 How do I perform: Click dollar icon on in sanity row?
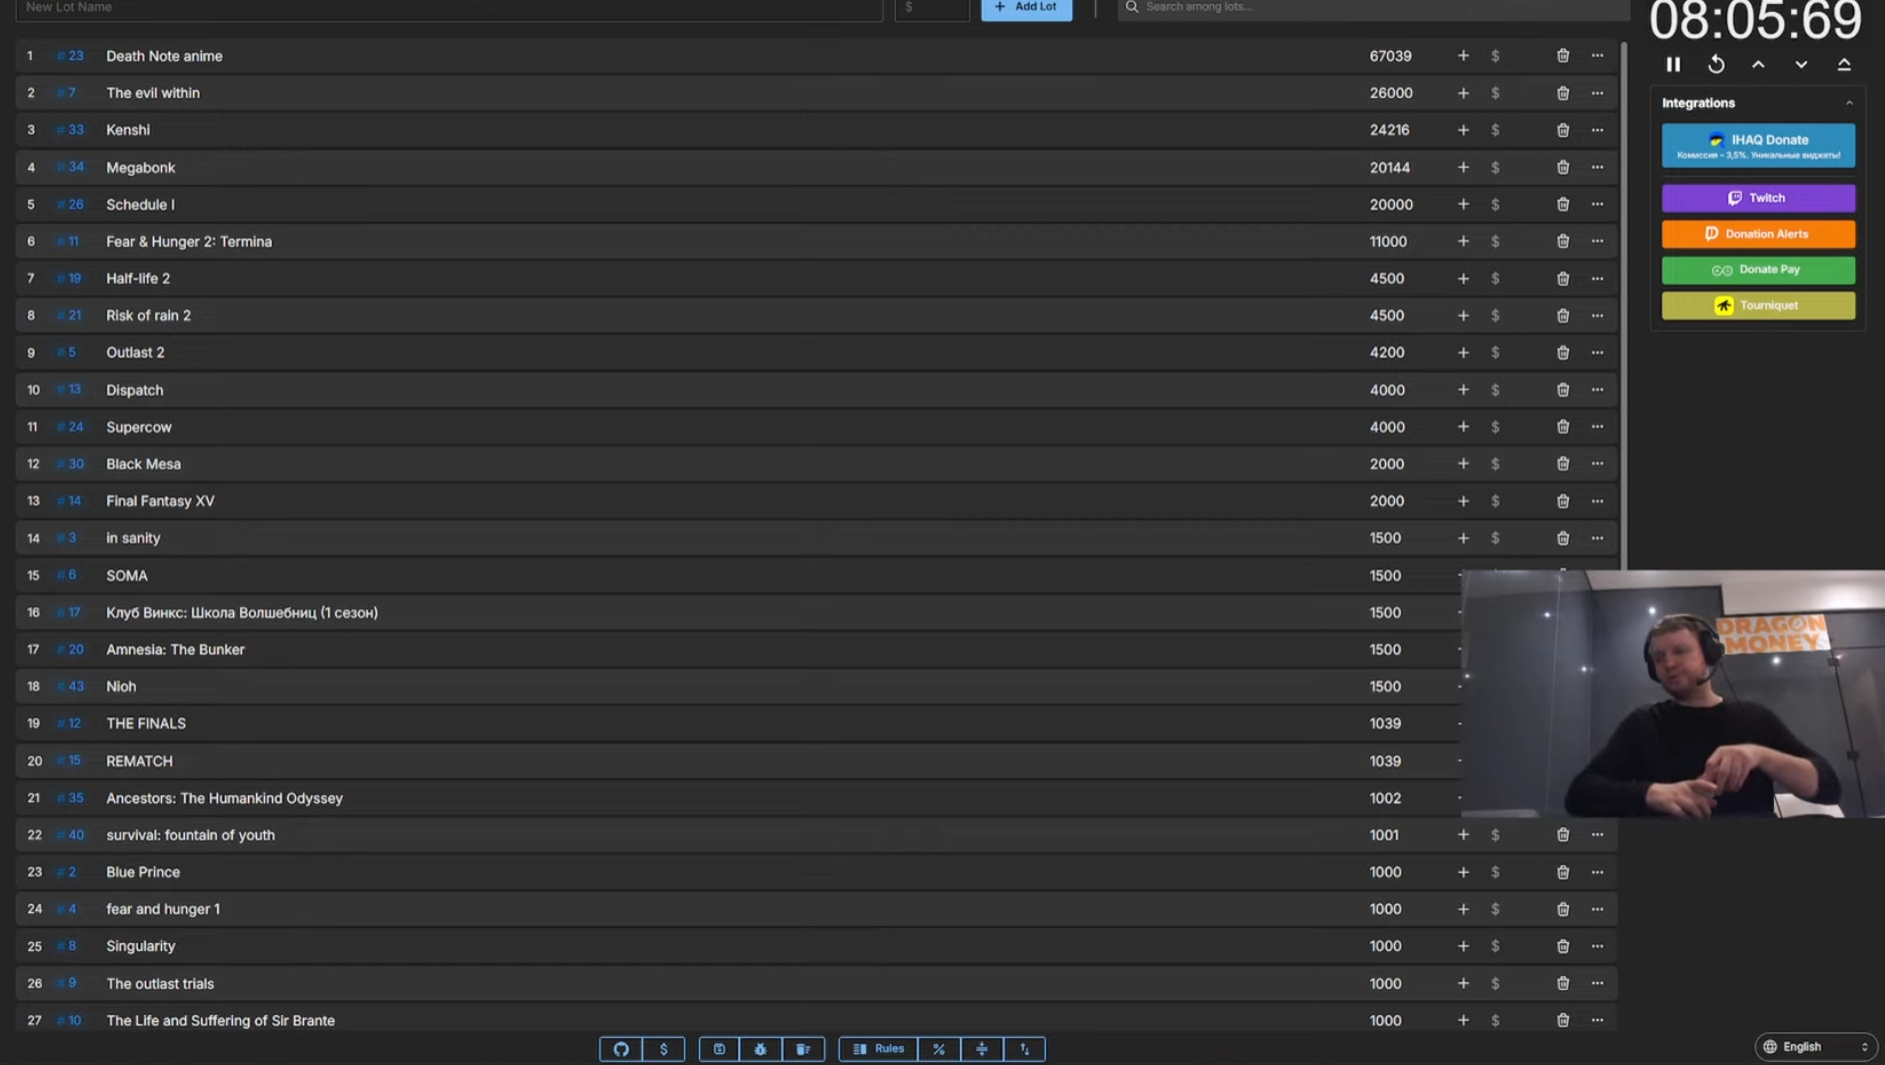tap(1495, 538)
